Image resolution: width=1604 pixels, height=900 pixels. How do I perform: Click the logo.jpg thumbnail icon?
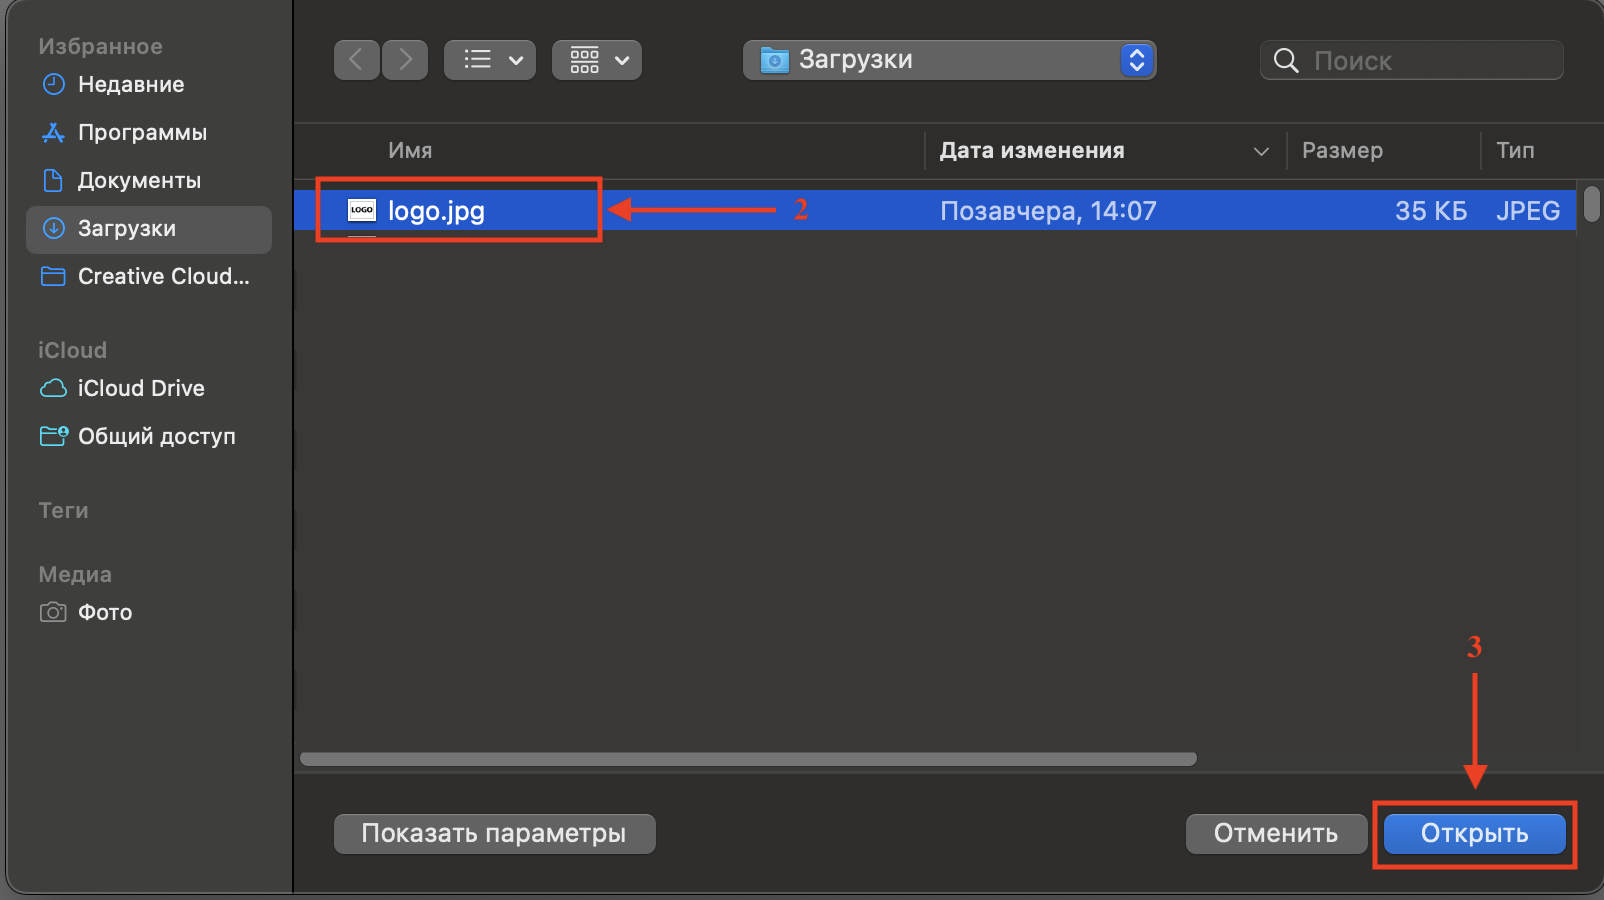[362, 210]
